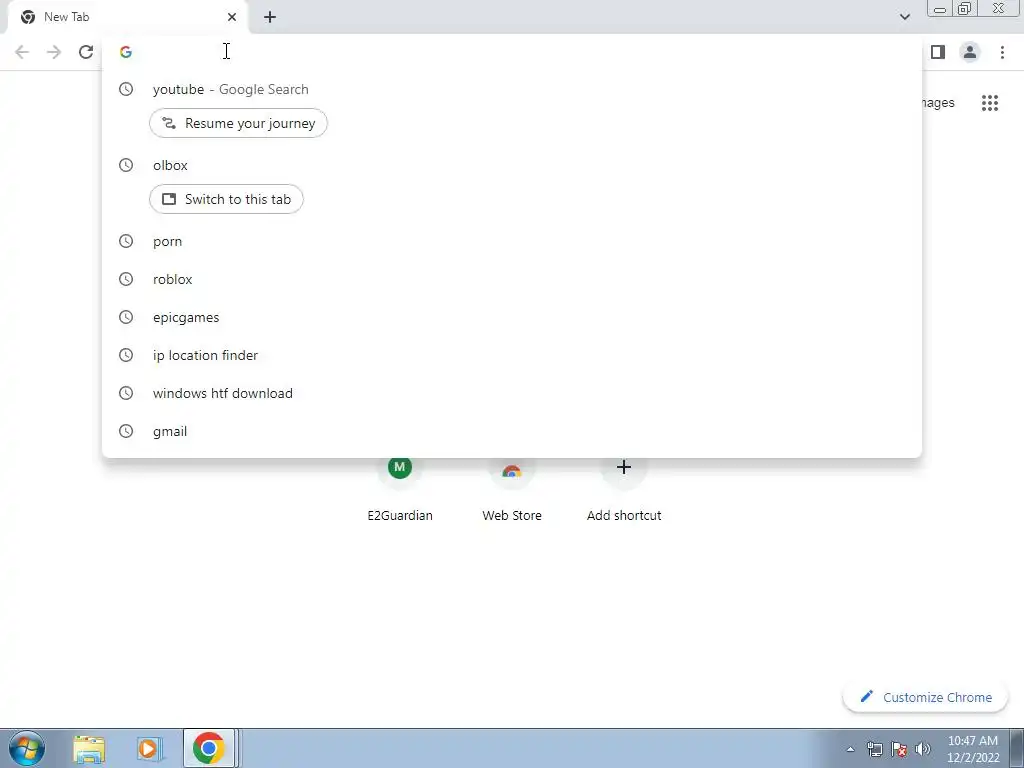Open a new tab with the plus button
Image resolution: width=1024 pixels, height=768 pixels.
pos(270,17)
